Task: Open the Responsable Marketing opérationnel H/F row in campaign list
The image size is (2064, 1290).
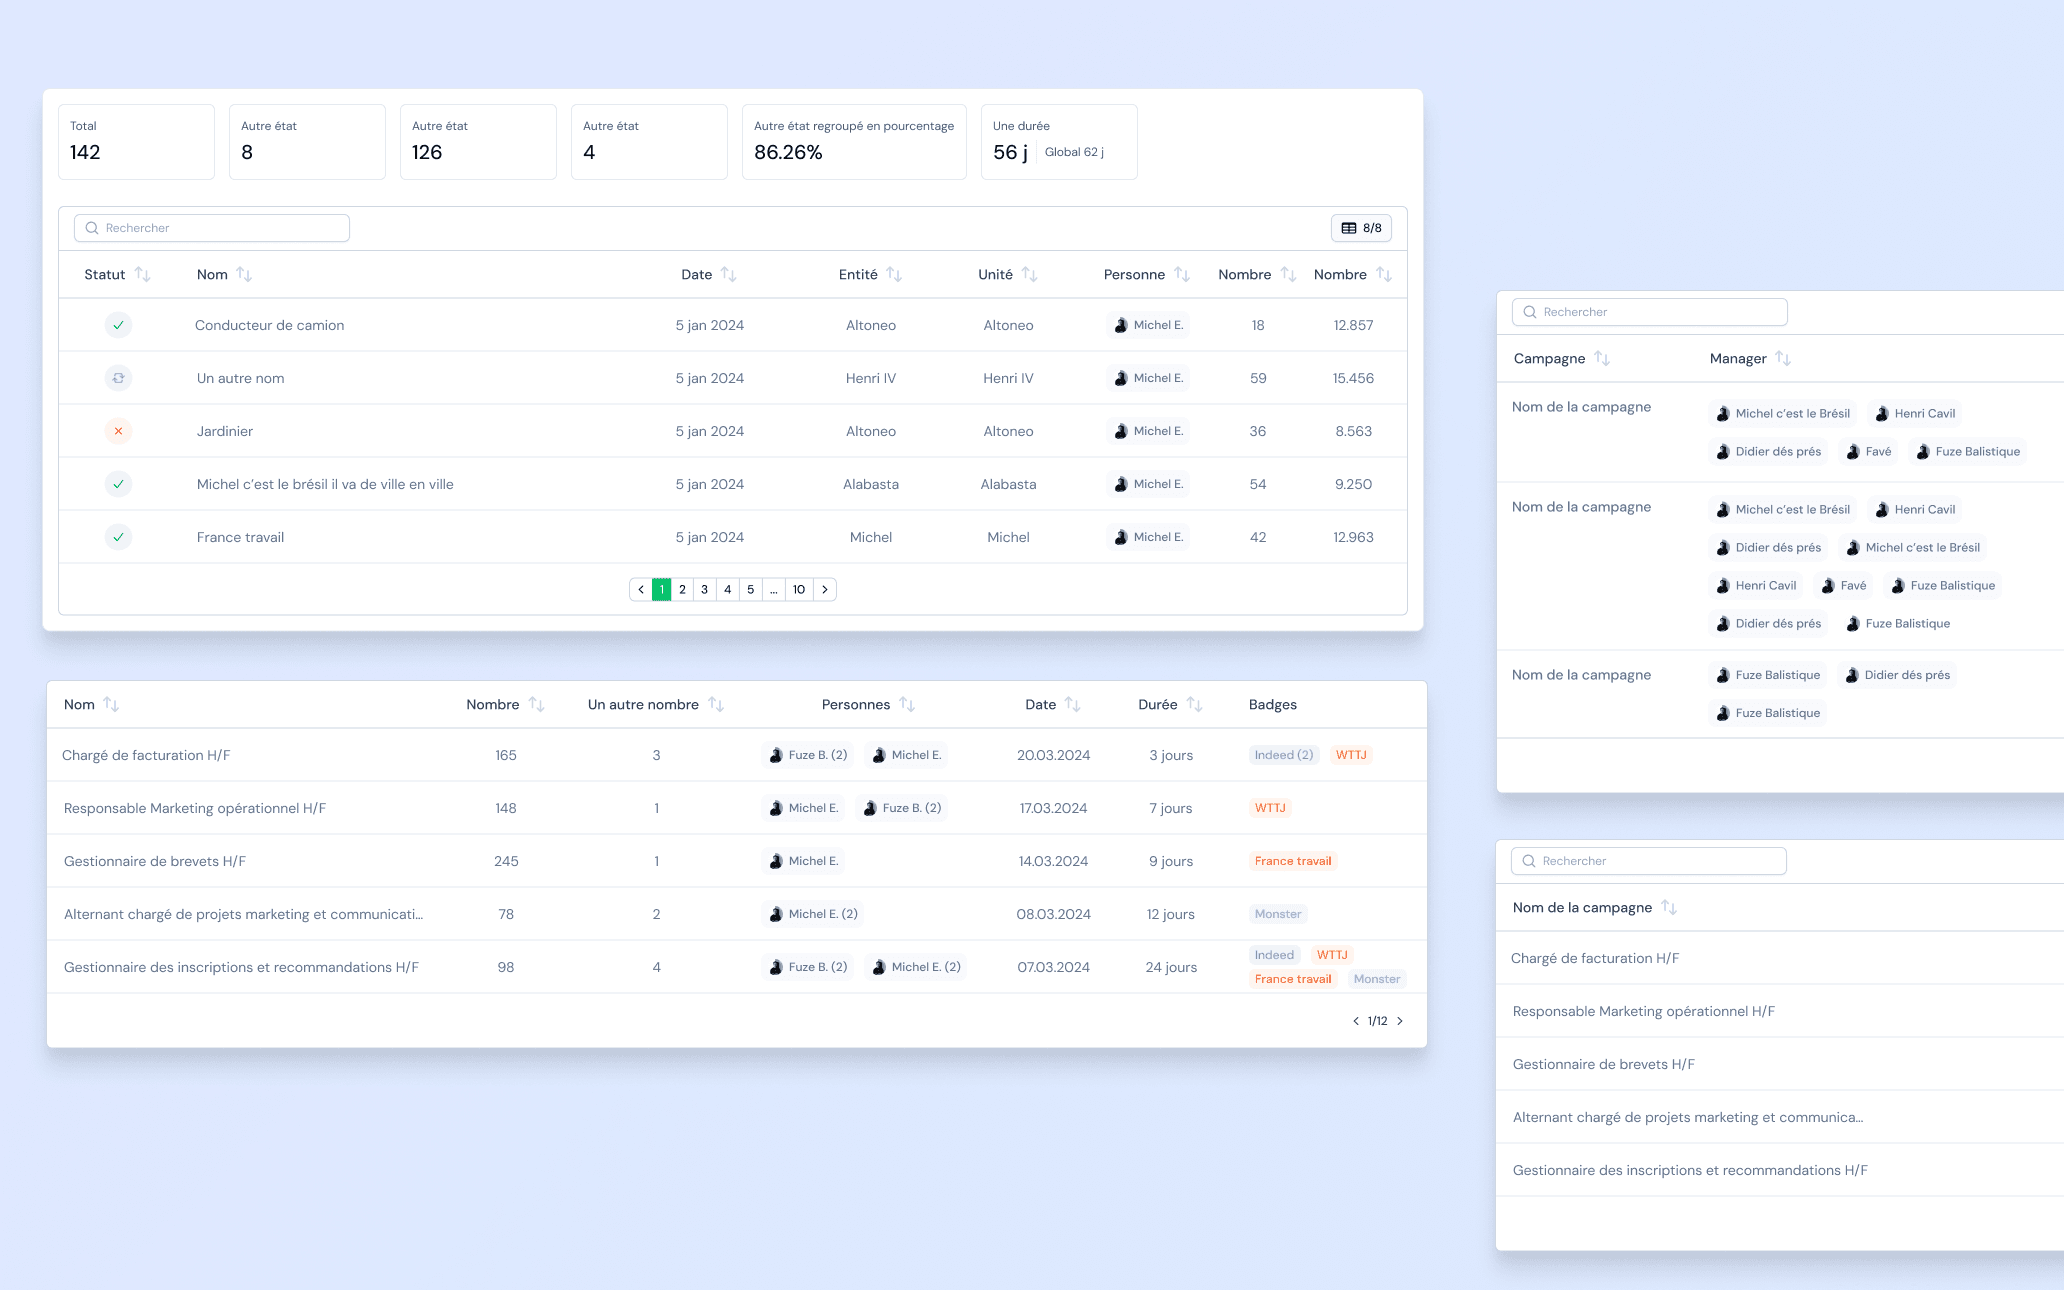Action: tap(1643, 1011)
